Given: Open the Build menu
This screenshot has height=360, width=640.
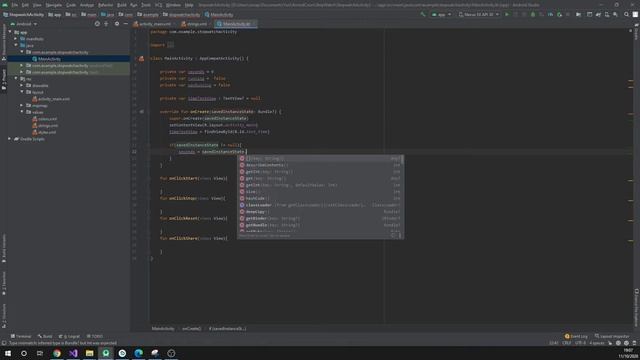Looking at the screenshot, I should 122,5.
